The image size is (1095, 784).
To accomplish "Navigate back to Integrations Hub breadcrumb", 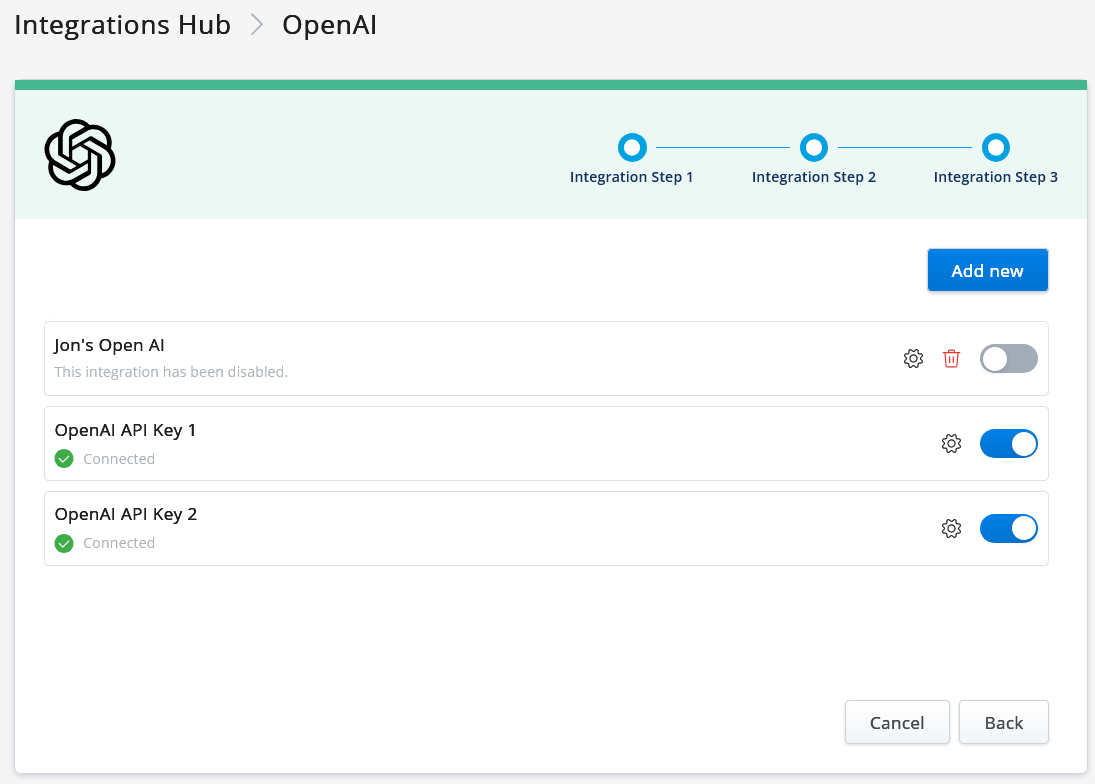I will pyautogui.click(x=122, y=24).
